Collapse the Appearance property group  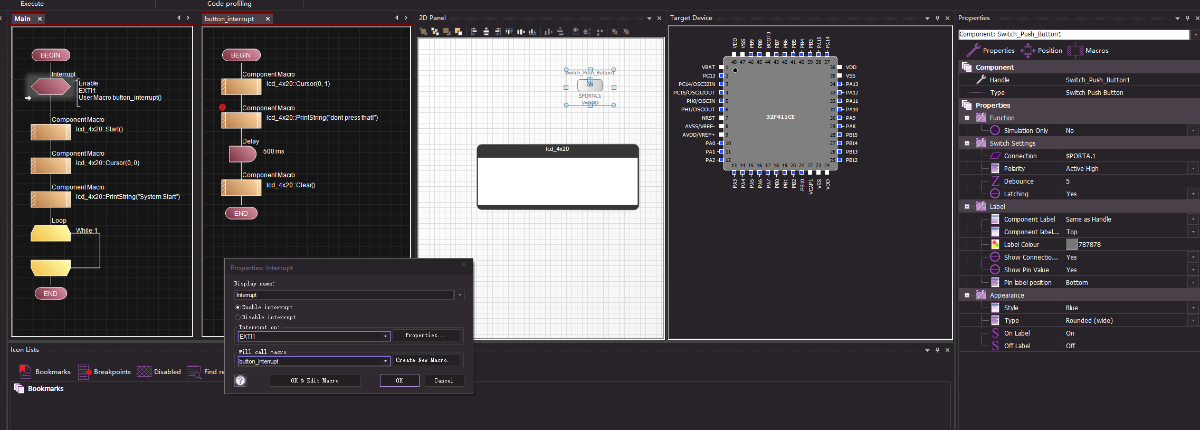[967, 295]
